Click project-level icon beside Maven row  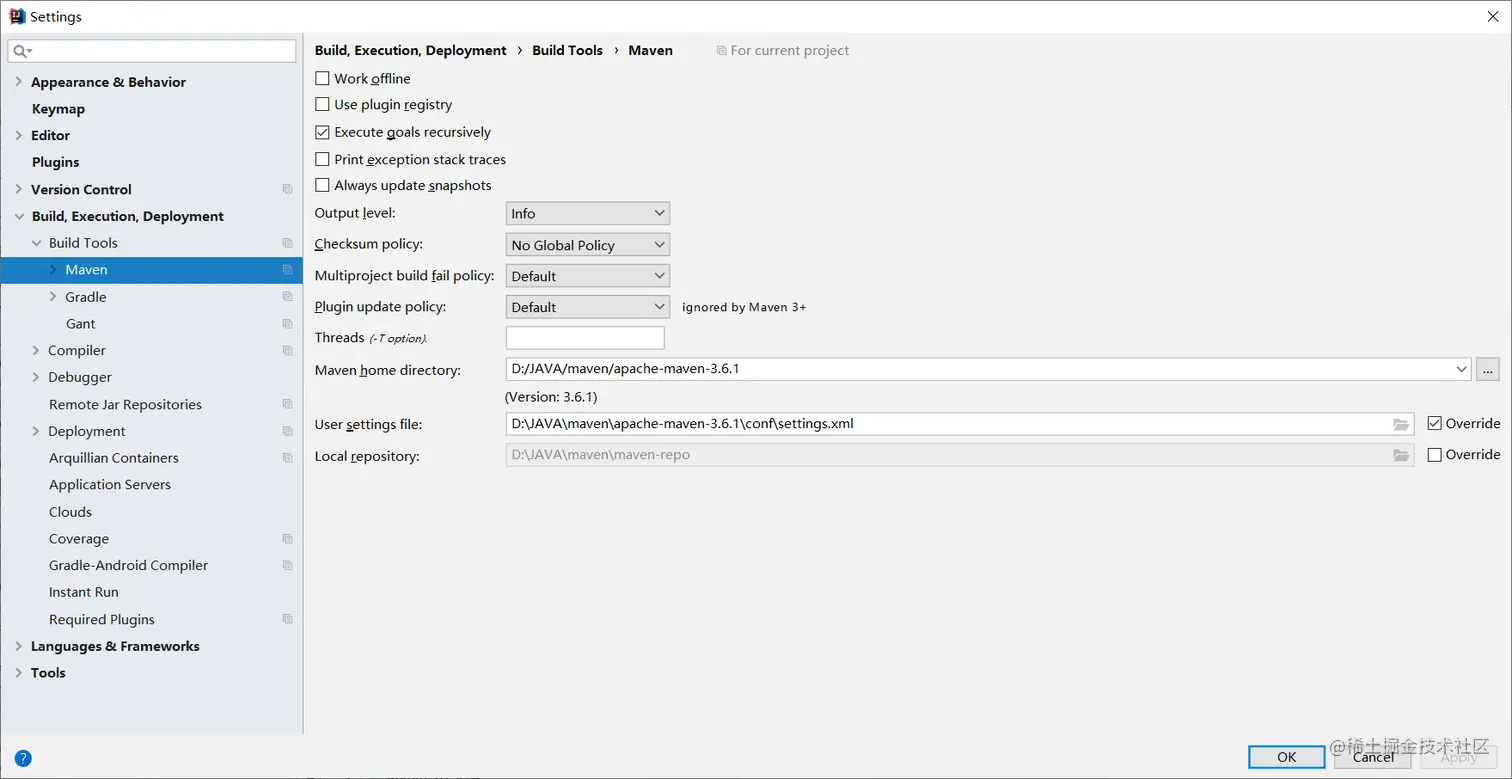(x=287, y=270)
